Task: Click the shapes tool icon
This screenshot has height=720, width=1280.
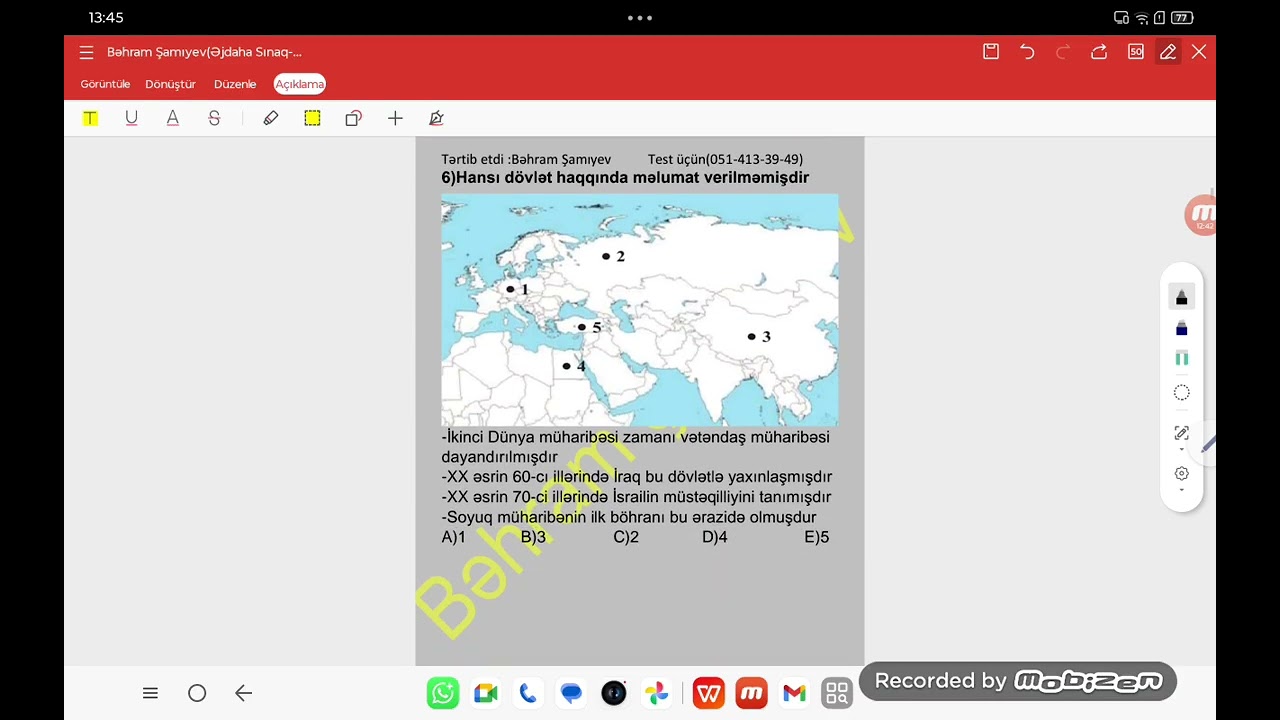Action: [x=353, y=118]
